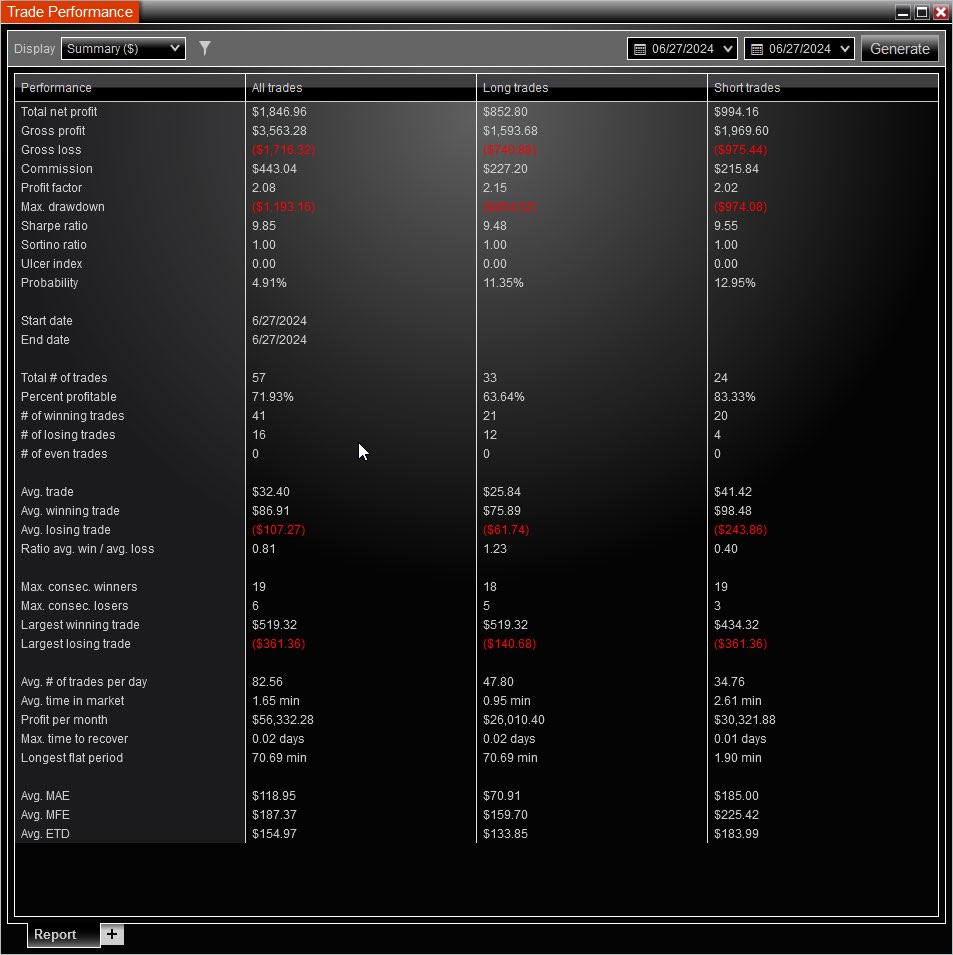This screenshot has width=953, height=955.
Task: Click the Performance column header
Action: pyautogui.click(x=56, y=87)
